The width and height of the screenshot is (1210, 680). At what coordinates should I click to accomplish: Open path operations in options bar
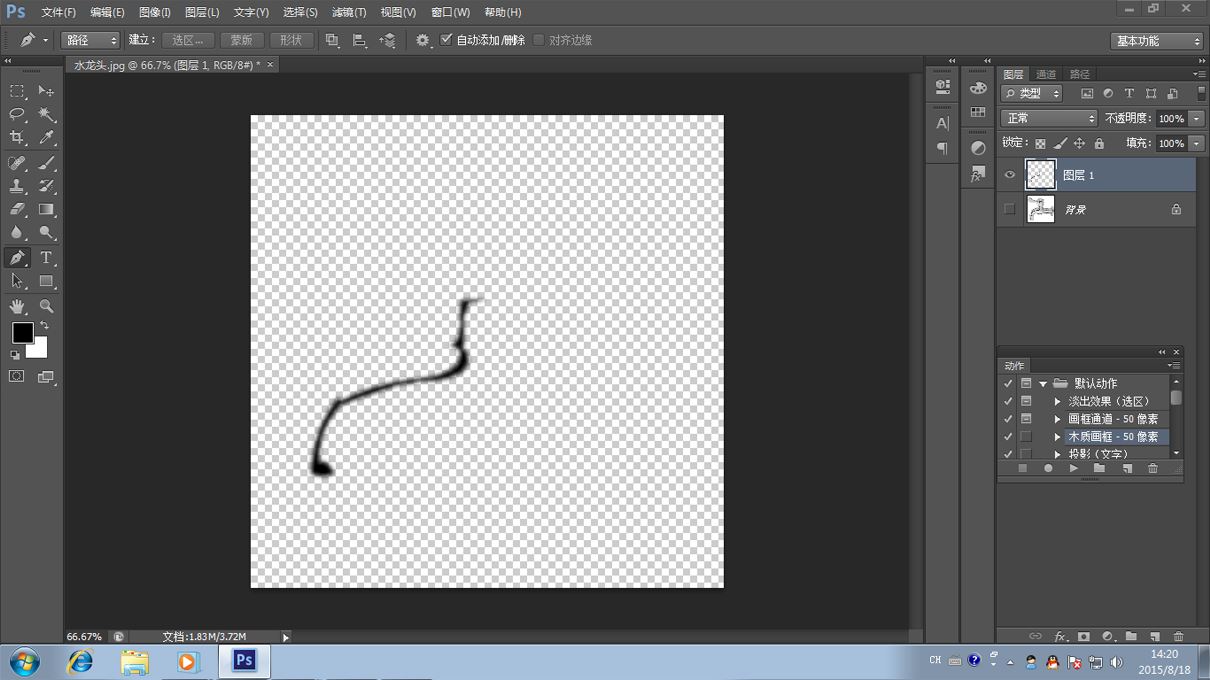332,40
